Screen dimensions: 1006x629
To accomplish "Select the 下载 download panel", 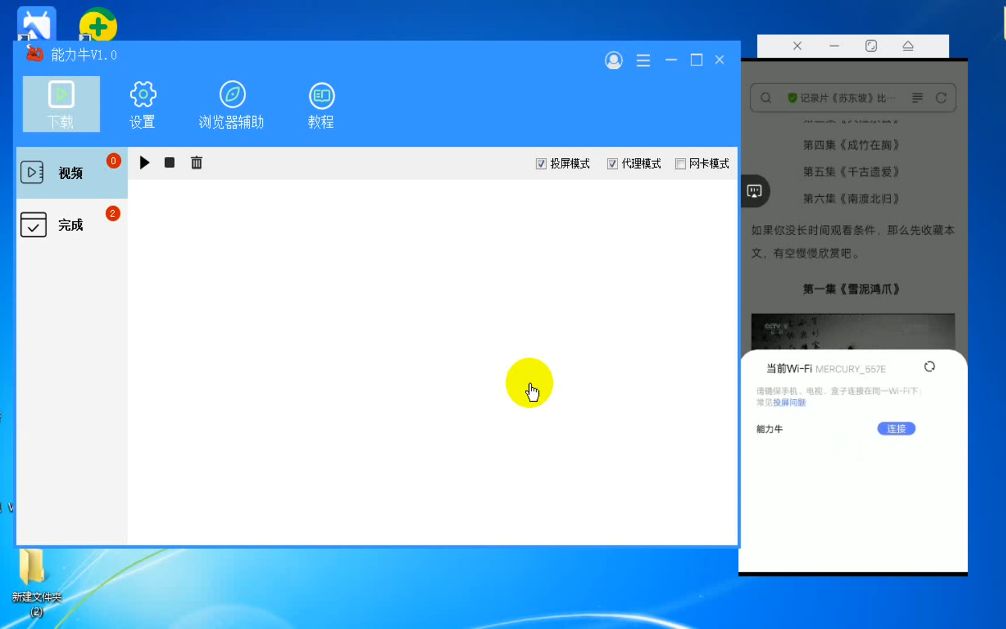I will coord(60,103).
